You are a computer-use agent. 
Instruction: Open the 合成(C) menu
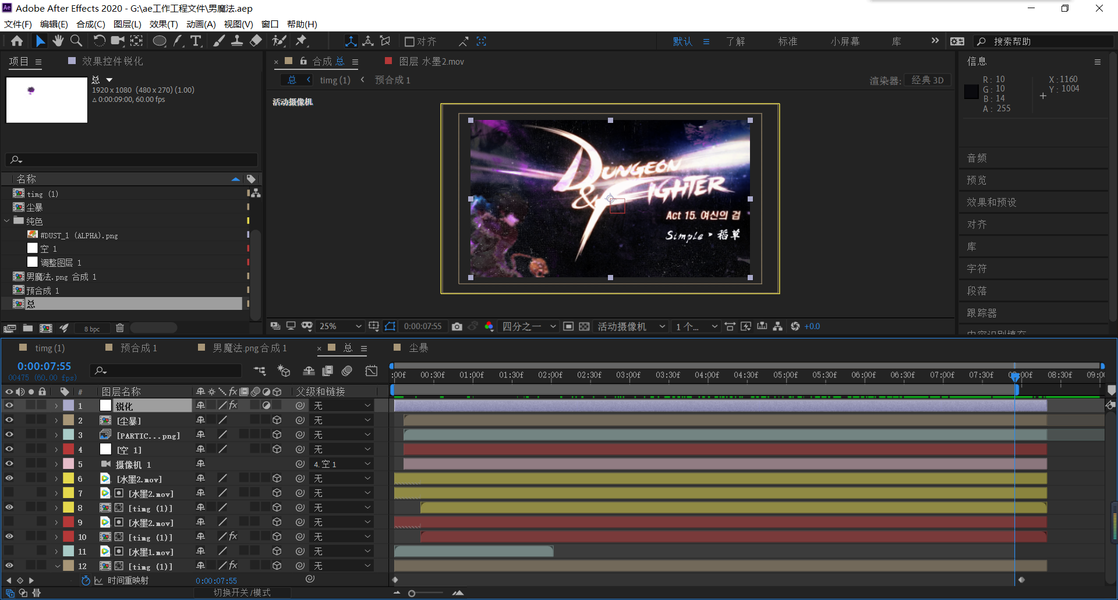[91, 24]
